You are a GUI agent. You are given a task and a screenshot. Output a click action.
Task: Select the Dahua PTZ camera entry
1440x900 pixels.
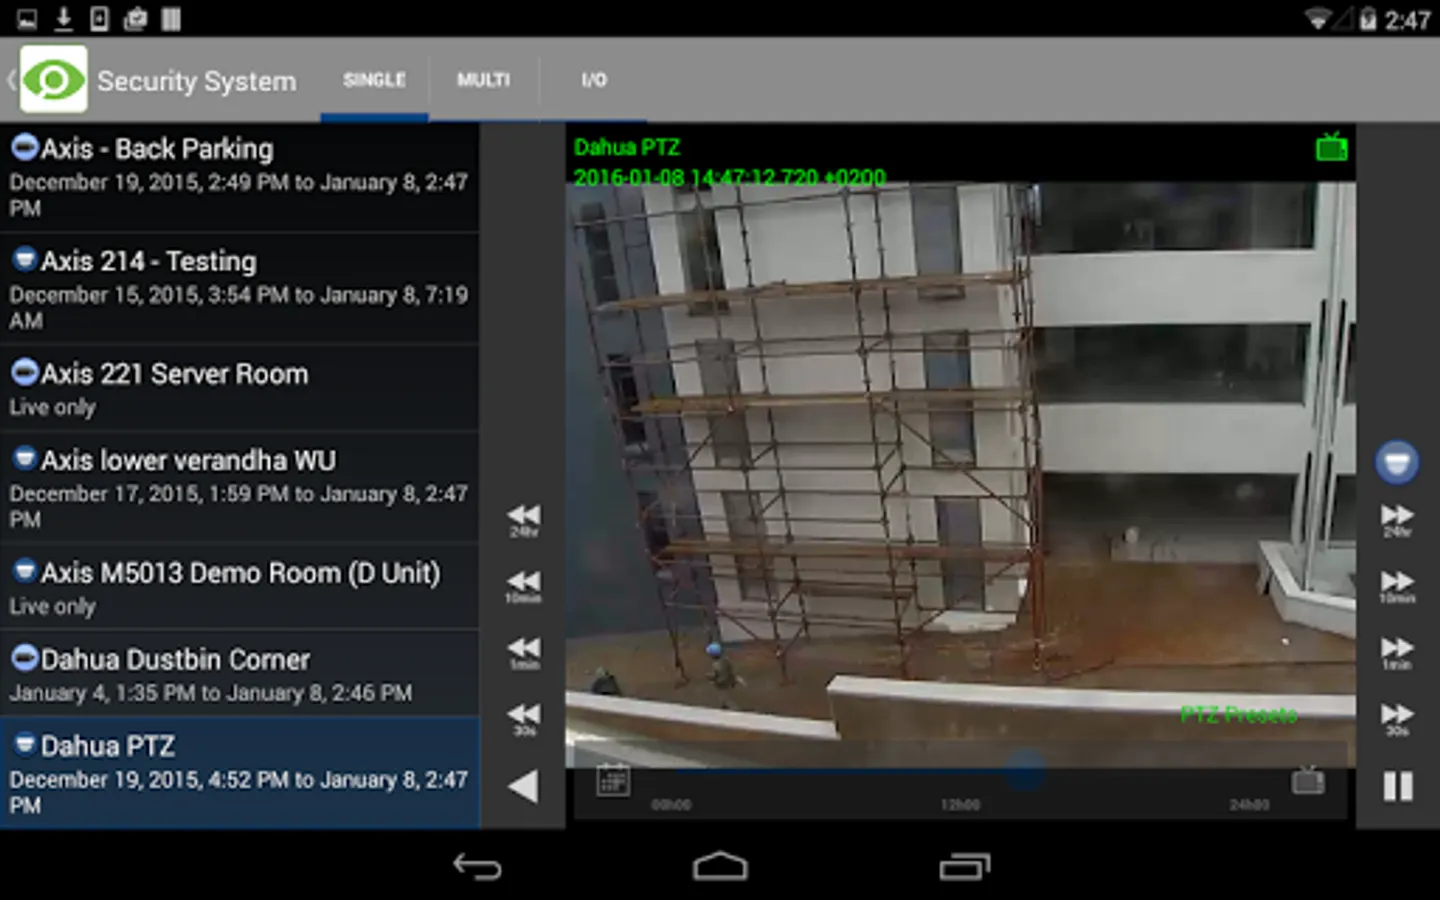pyautogui.click(x=240, y=773)
